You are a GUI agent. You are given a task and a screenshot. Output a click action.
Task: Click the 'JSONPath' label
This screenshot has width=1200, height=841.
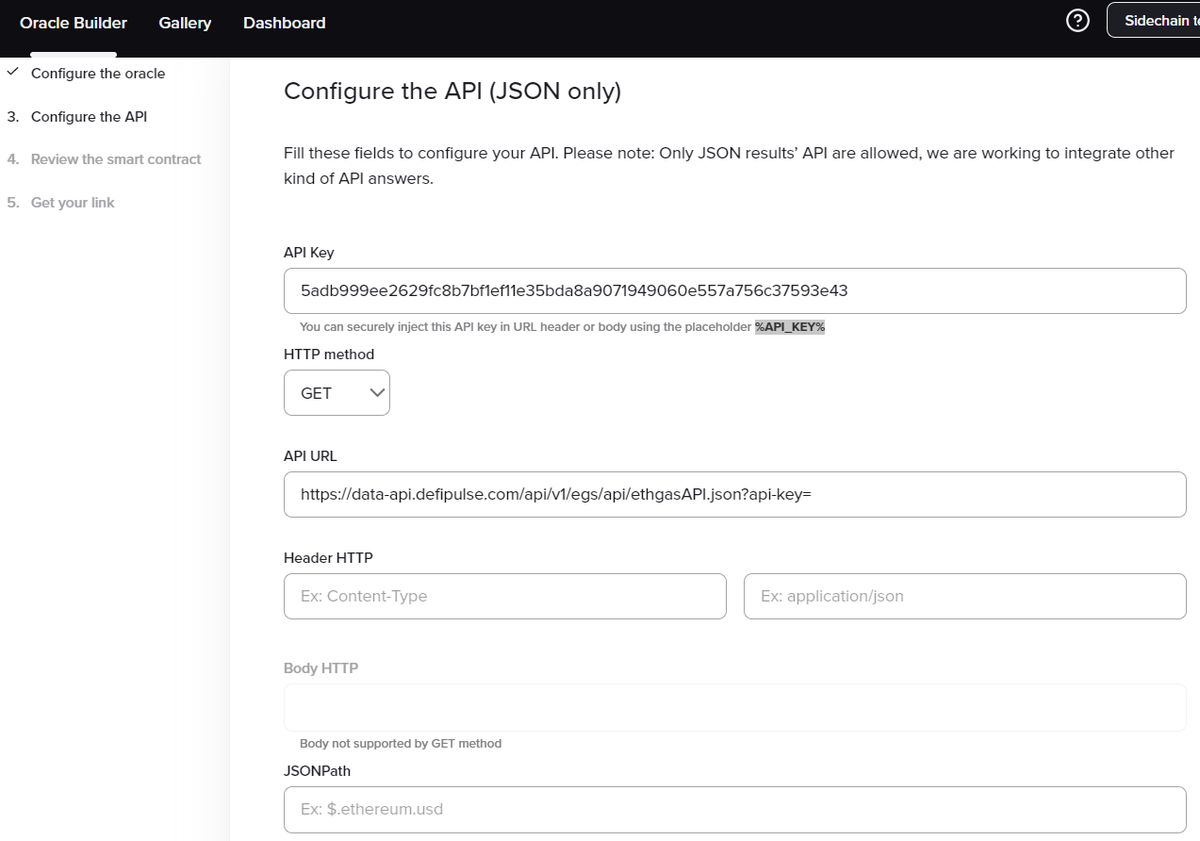coord(317,771)
